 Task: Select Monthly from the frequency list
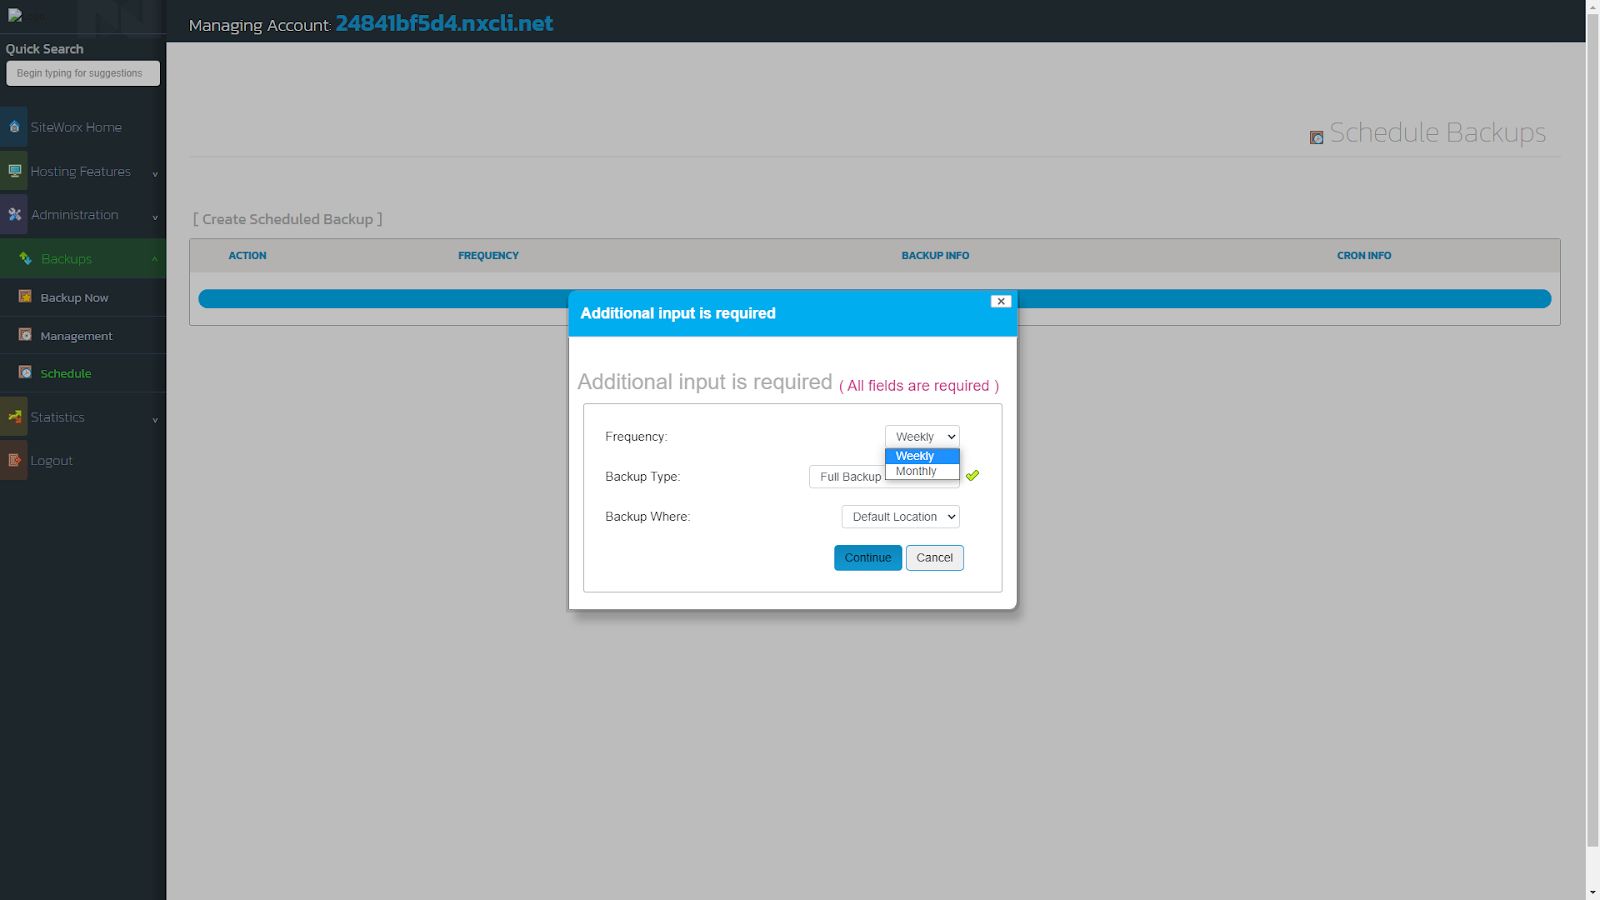click(x=915, y=470)
